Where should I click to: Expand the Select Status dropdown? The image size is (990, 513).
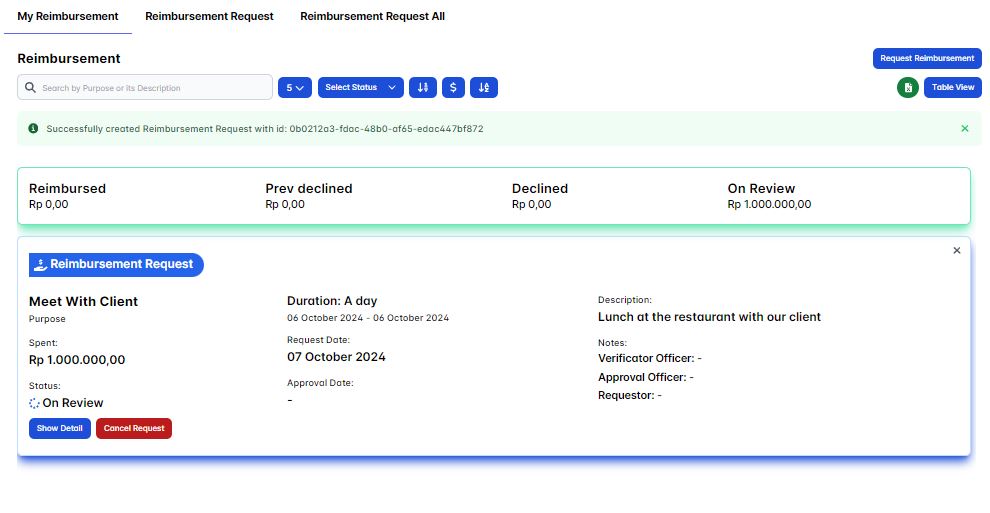click(x=360, y=88)
